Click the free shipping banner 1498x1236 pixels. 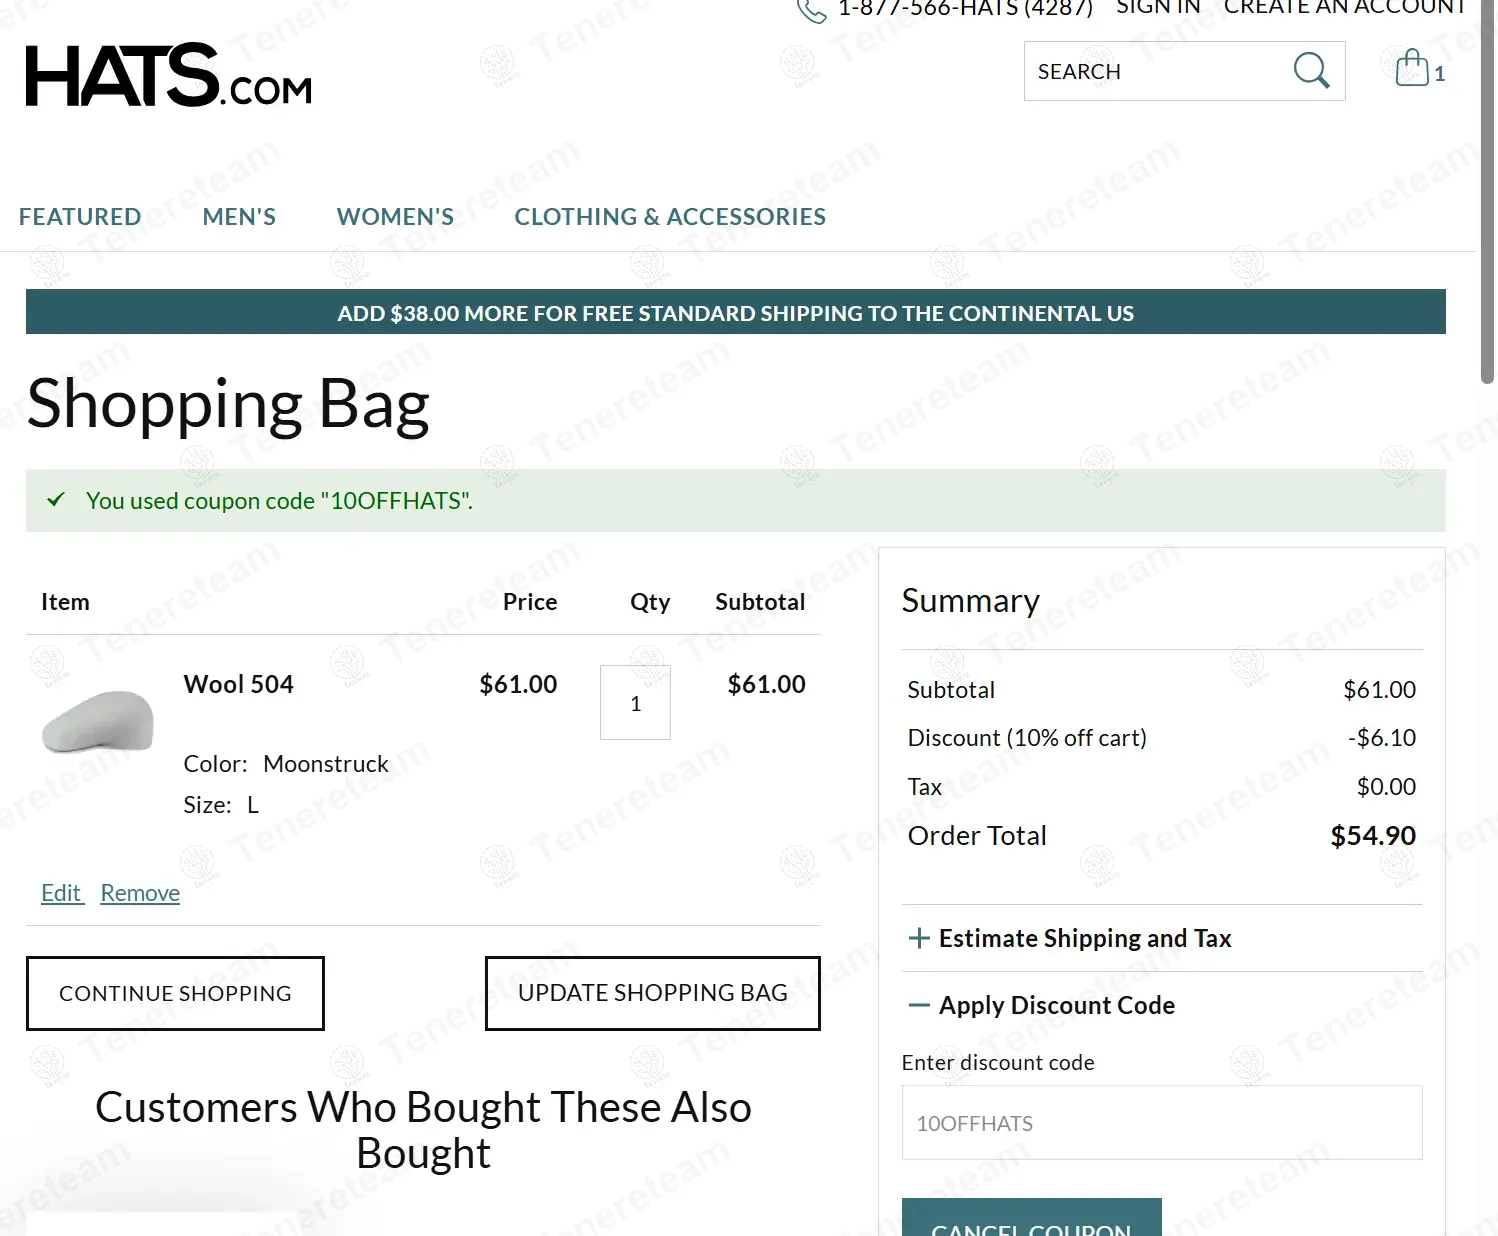(x=736, y=312)
